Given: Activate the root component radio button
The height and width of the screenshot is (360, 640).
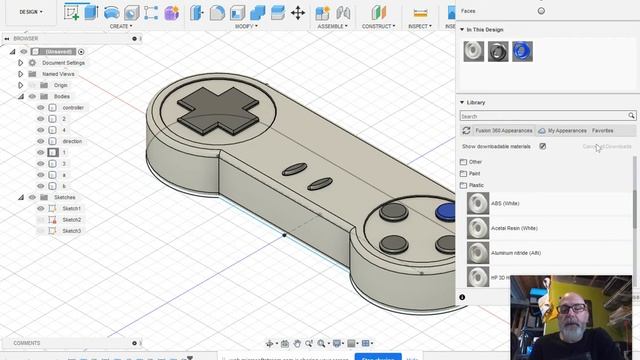Looking at the screenshot, I should pyautogui.click(x=81, y=52).
